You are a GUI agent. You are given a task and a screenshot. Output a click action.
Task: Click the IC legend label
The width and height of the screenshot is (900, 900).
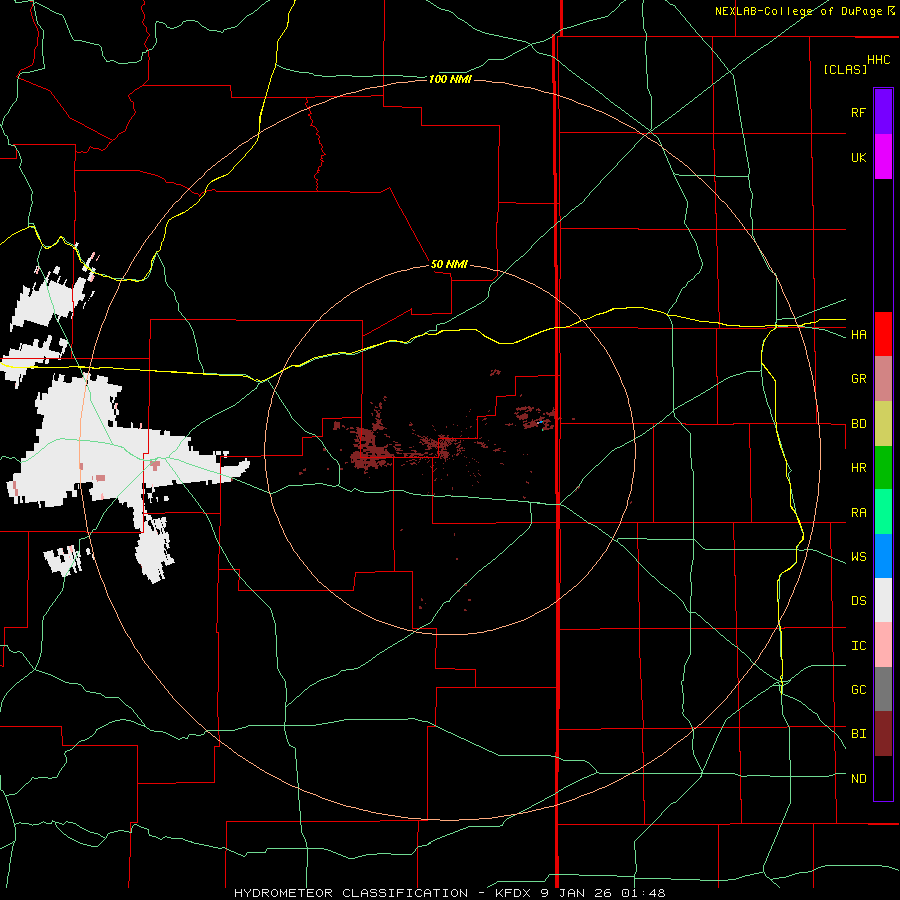pos(858,646)
